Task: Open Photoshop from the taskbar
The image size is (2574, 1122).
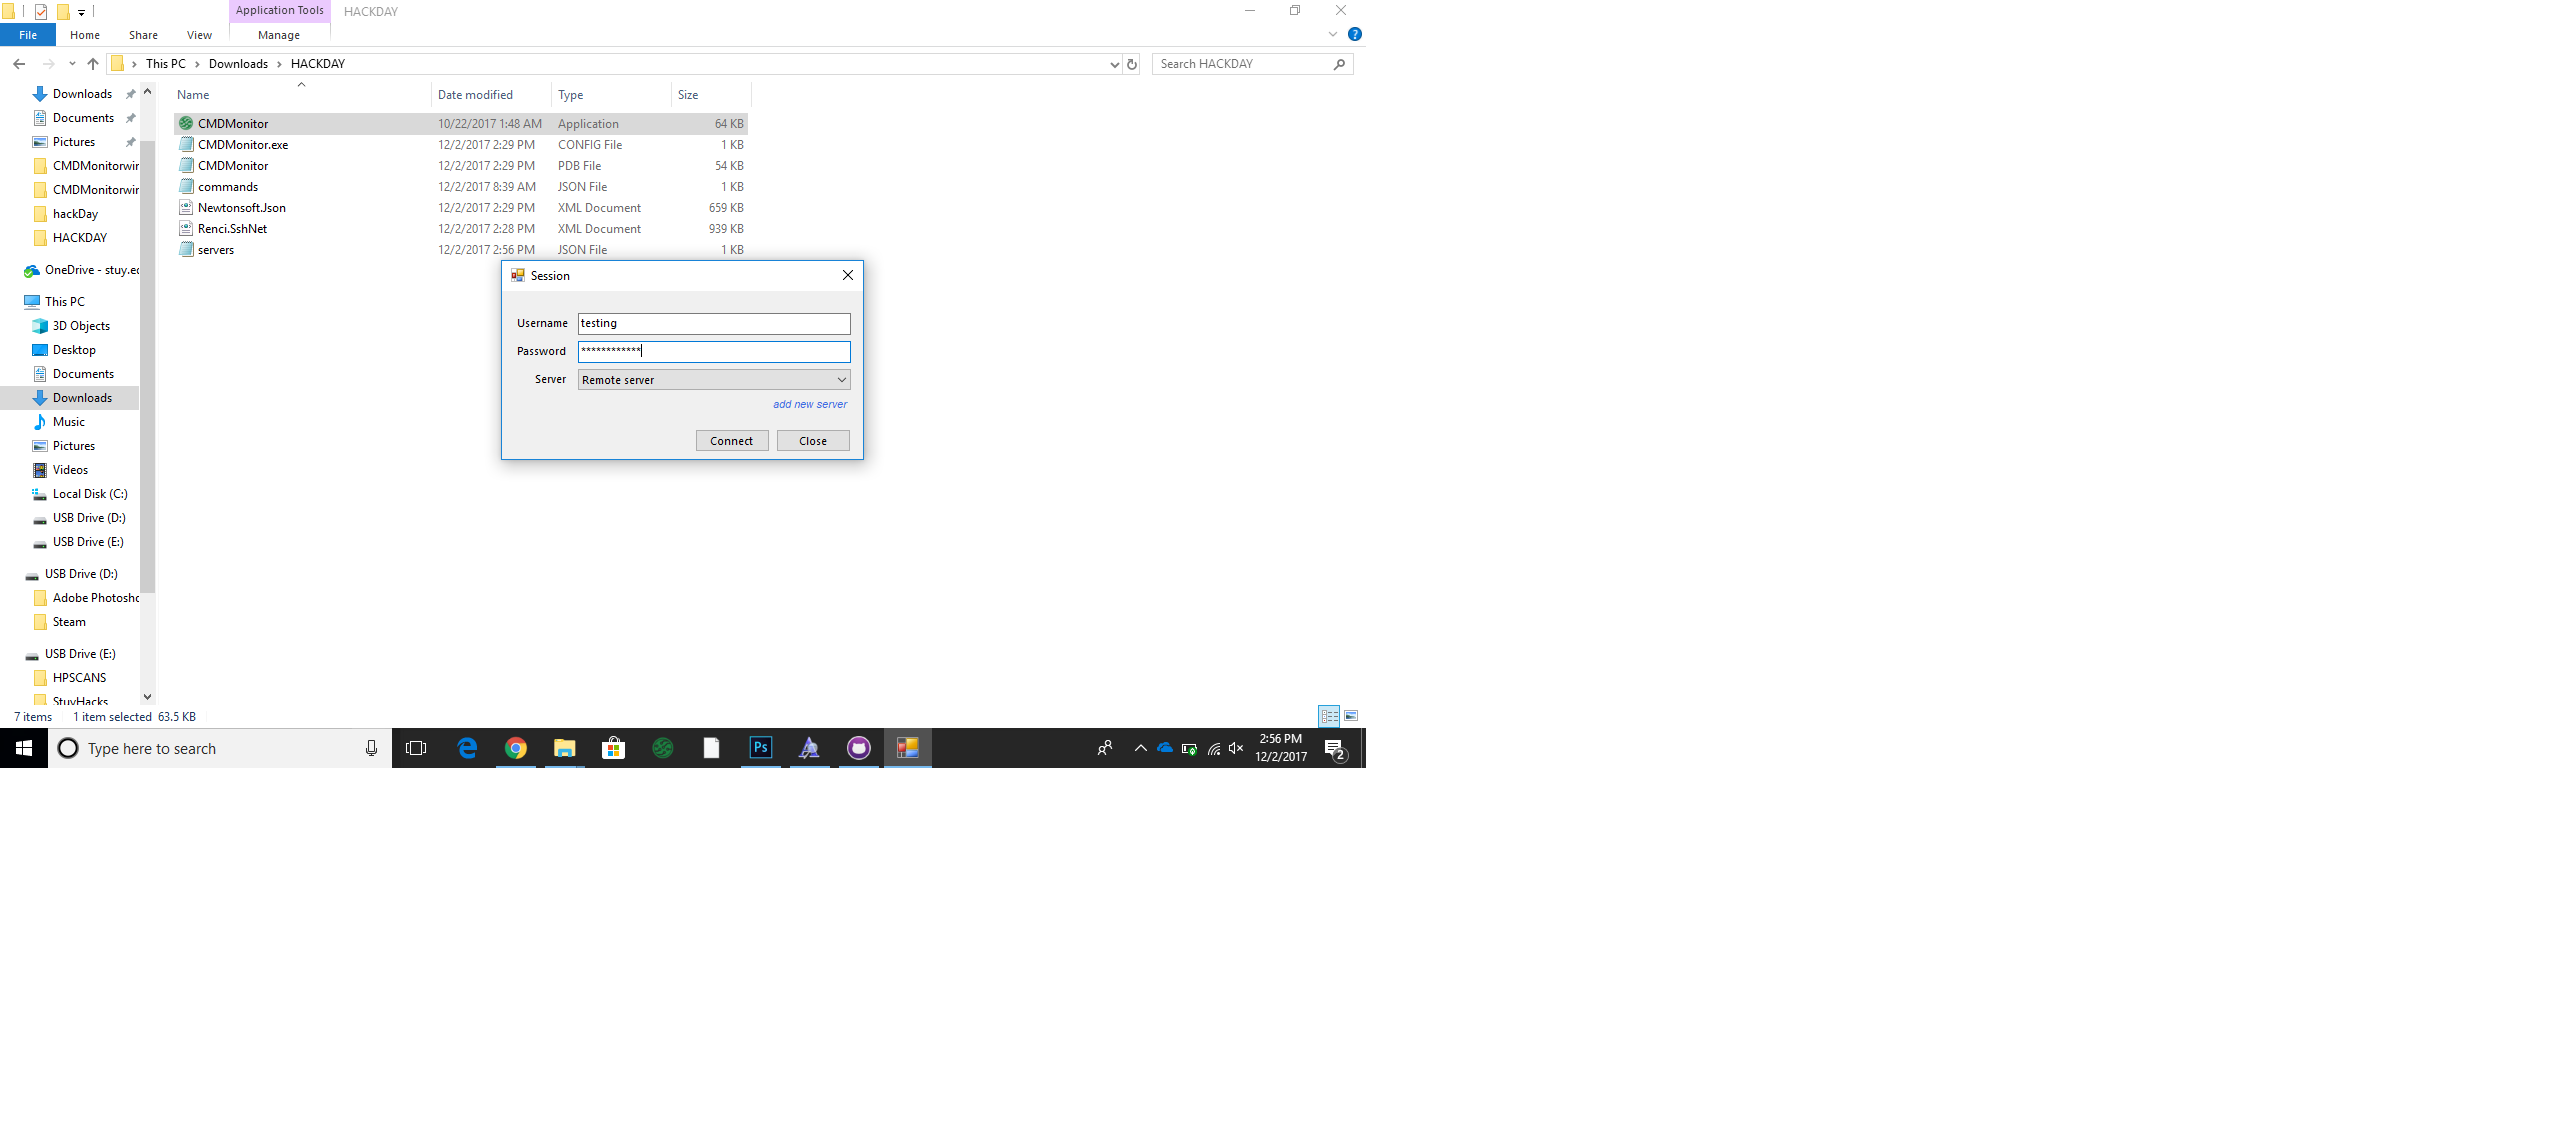Action: click(761, 748)
